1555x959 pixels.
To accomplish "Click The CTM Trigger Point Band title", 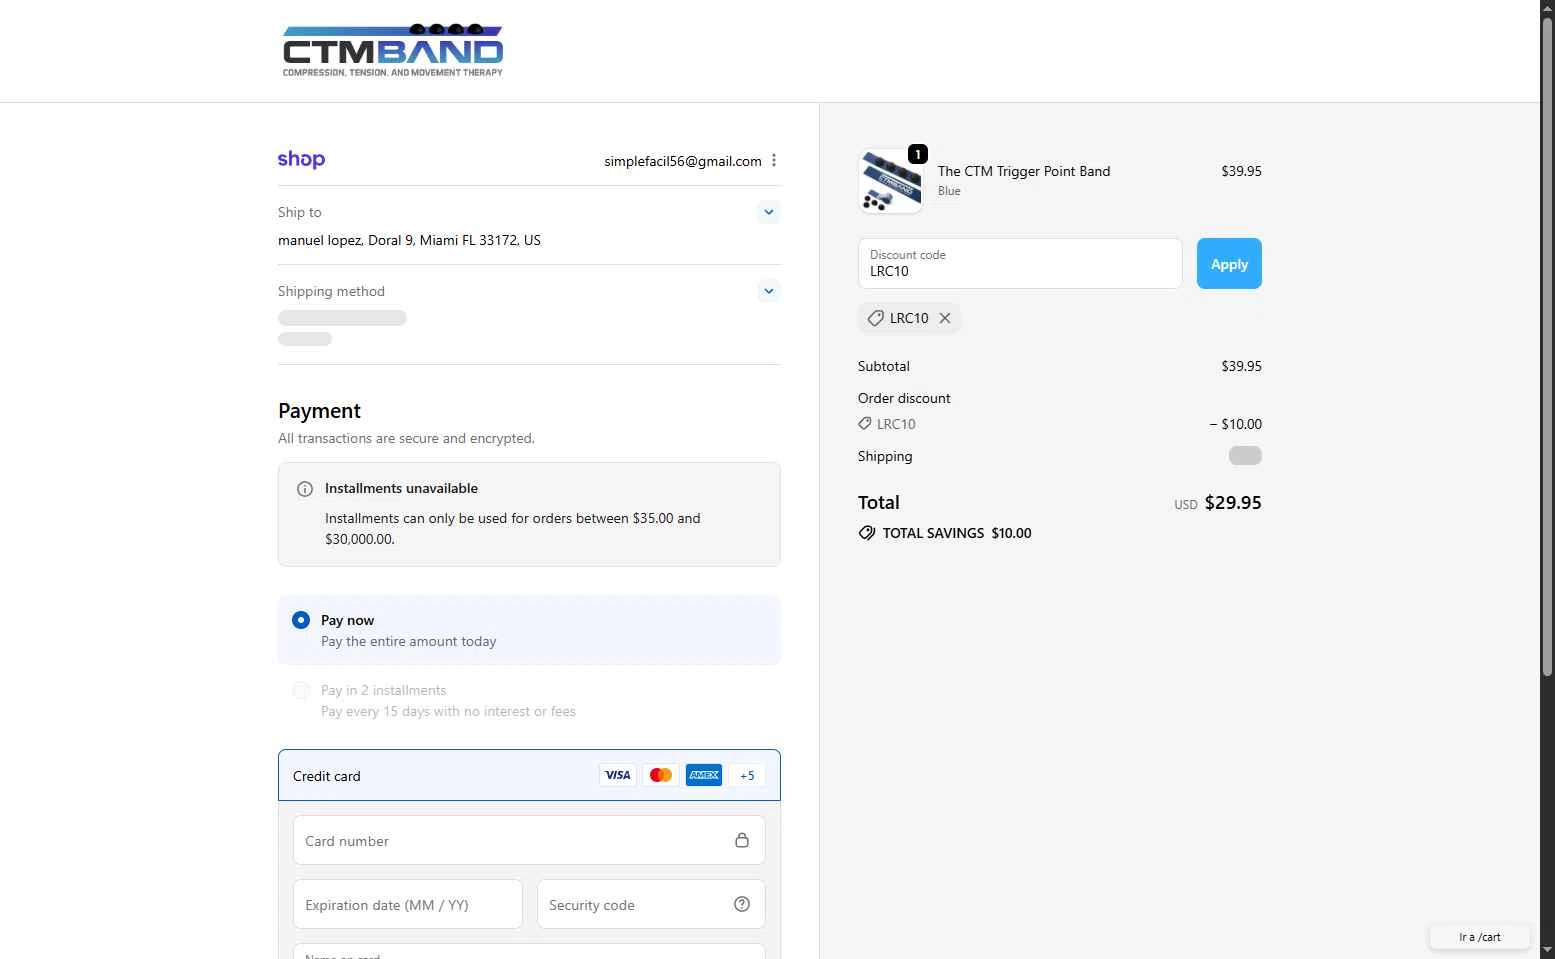I will click(1024, 171).
